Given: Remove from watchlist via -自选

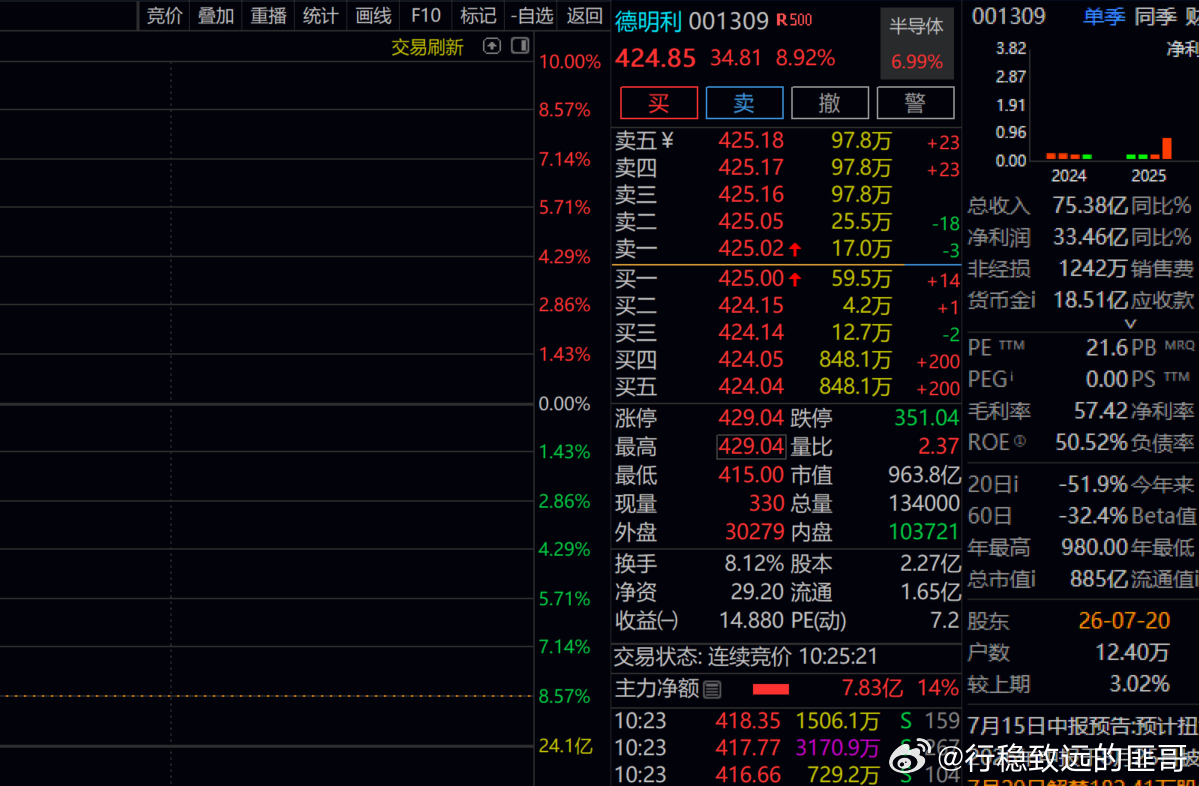Looking at the screenshot, I should [x=532, y=15].
